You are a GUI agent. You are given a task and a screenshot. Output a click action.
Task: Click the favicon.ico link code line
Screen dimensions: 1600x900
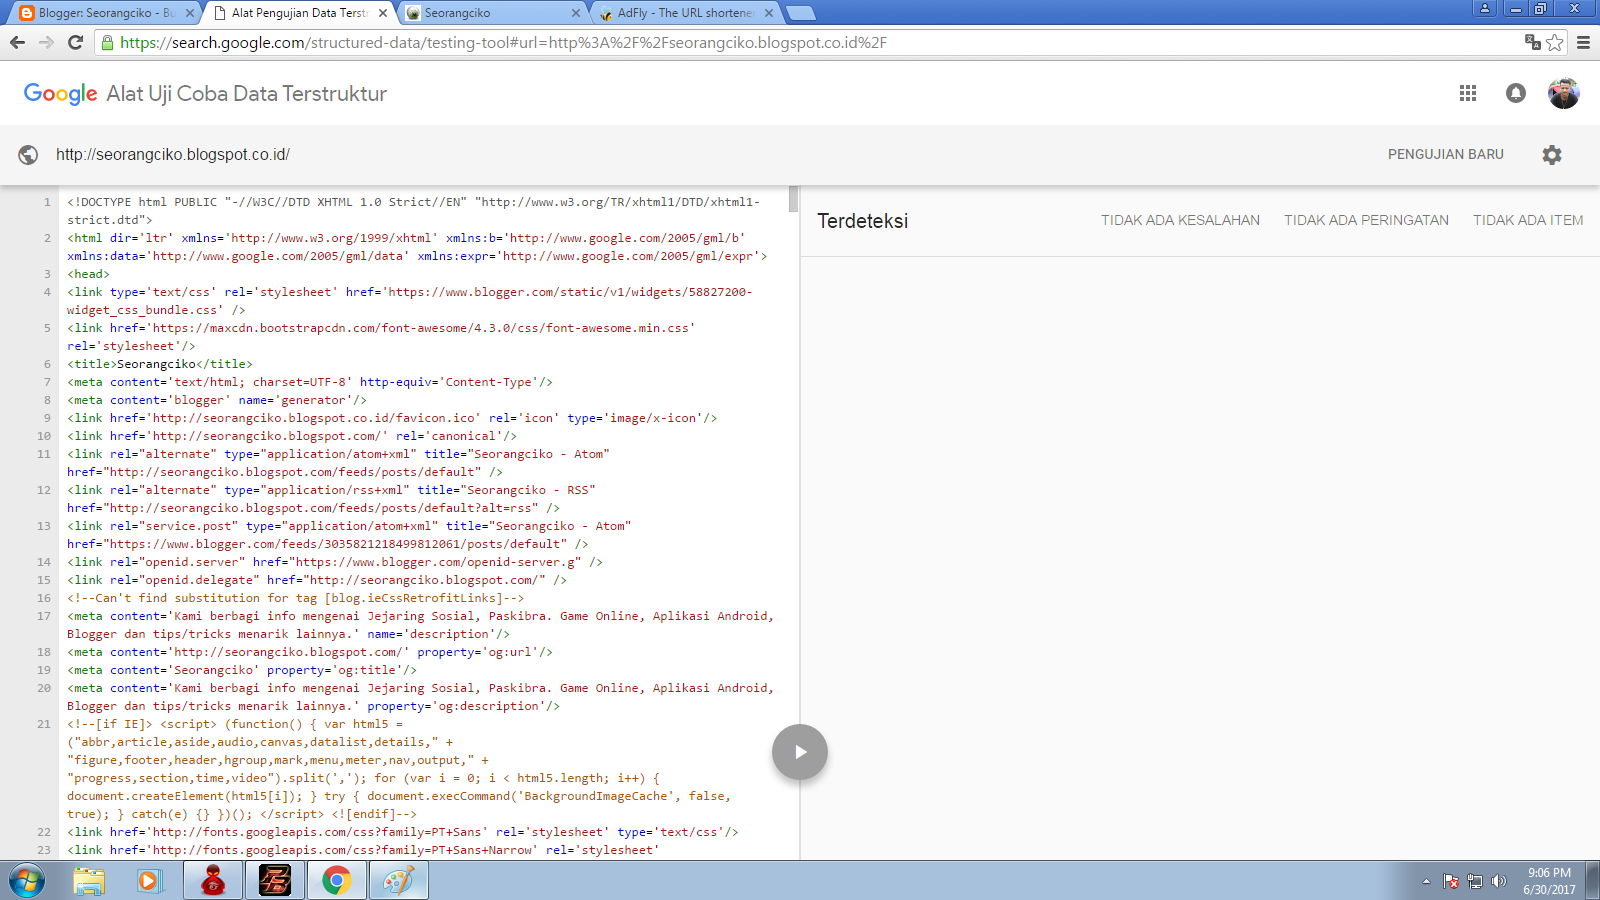[x=392, y=418]
